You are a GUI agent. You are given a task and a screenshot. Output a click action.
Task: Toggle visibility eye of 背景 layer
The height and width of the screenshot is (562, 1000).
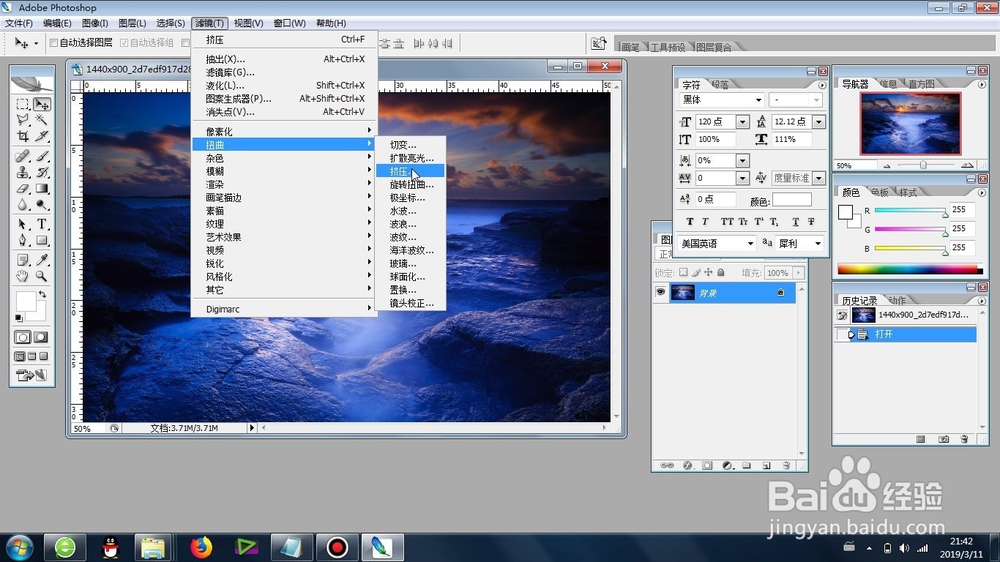coord(661,292)
